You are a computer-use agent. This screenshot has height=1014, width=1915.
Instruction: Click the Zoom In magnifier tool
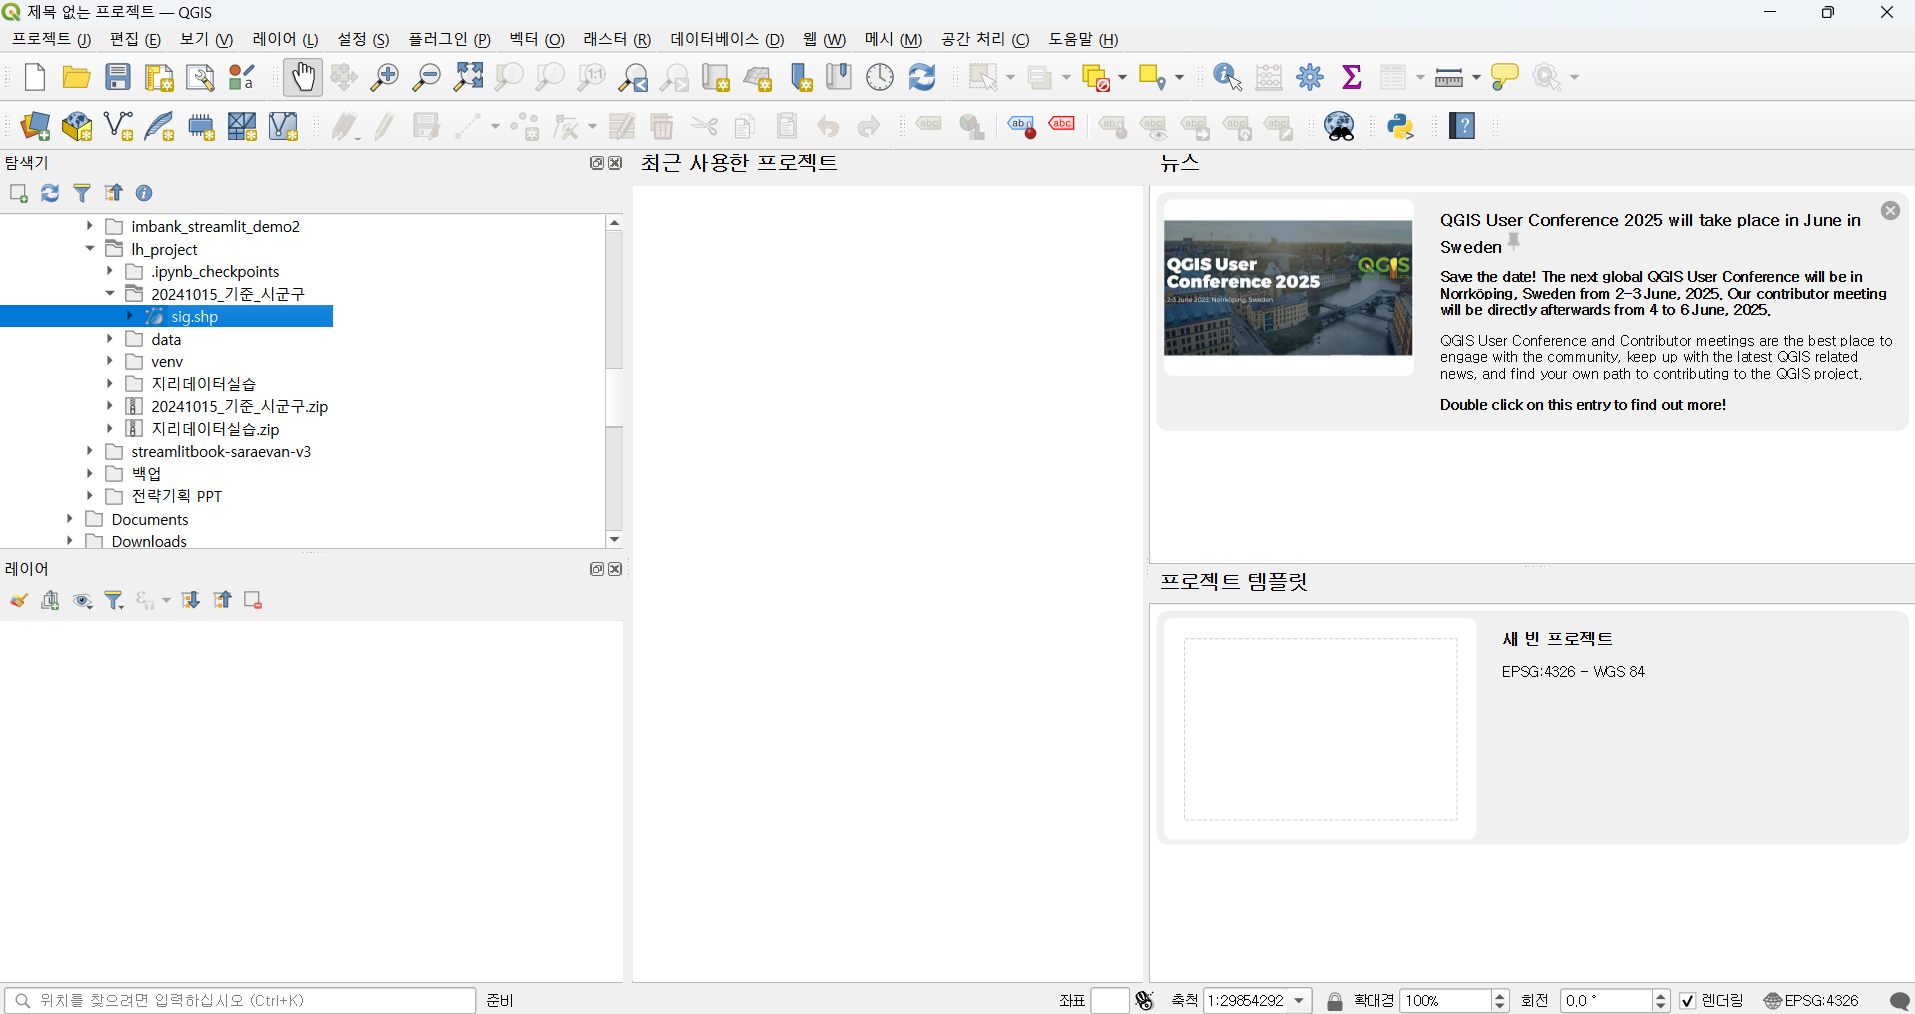(x=384, y=77)
